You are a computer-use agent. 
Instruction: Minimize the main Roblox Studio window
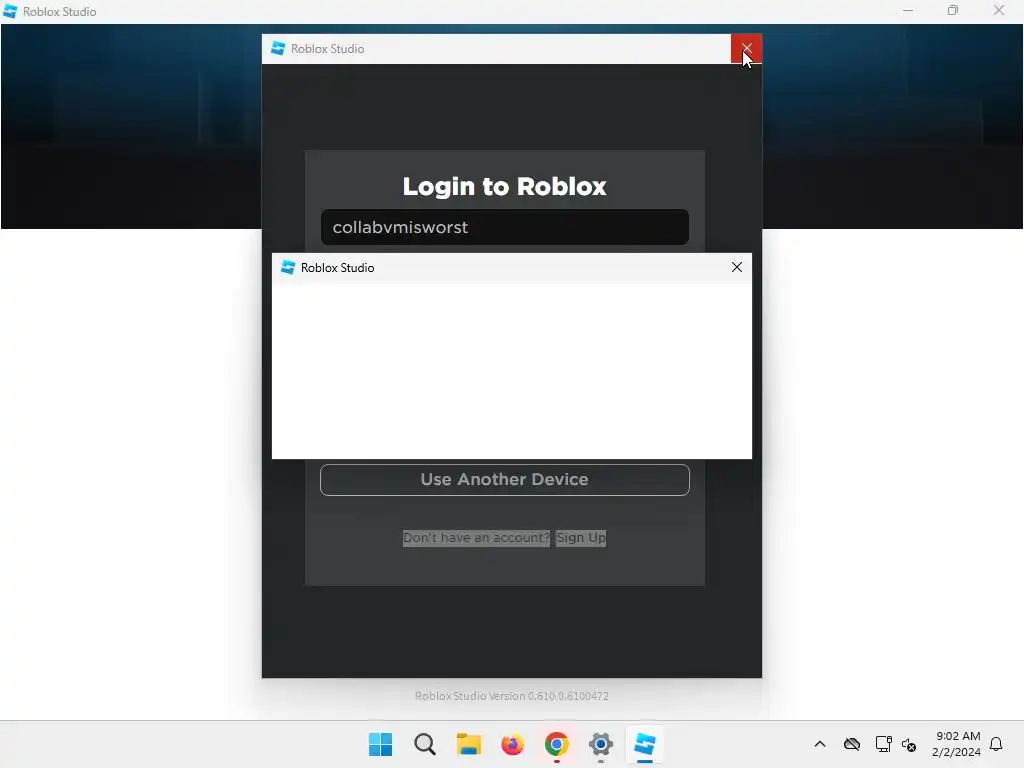pyautogui.click(x=908, y=11)
